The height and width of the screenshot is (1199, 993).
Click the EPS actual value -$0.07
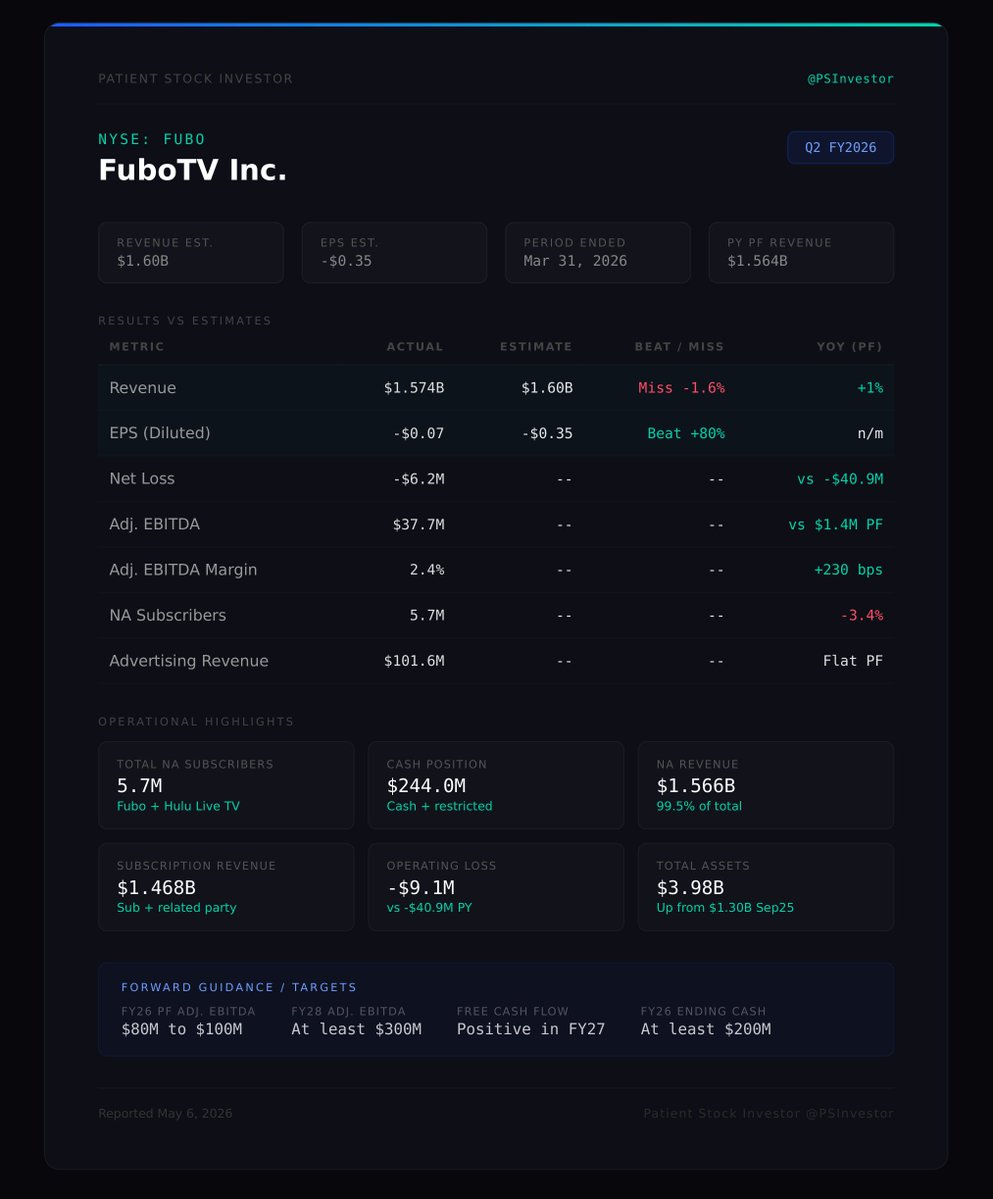[418, 434]
